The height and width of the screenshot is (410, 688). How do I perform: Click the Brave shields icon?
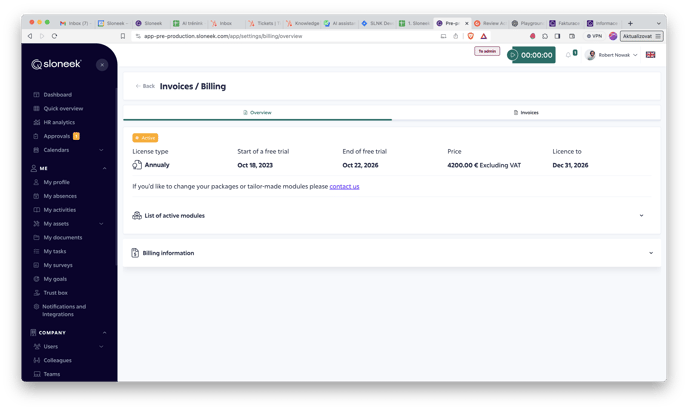pyautogui.click(x=470, y=36)
